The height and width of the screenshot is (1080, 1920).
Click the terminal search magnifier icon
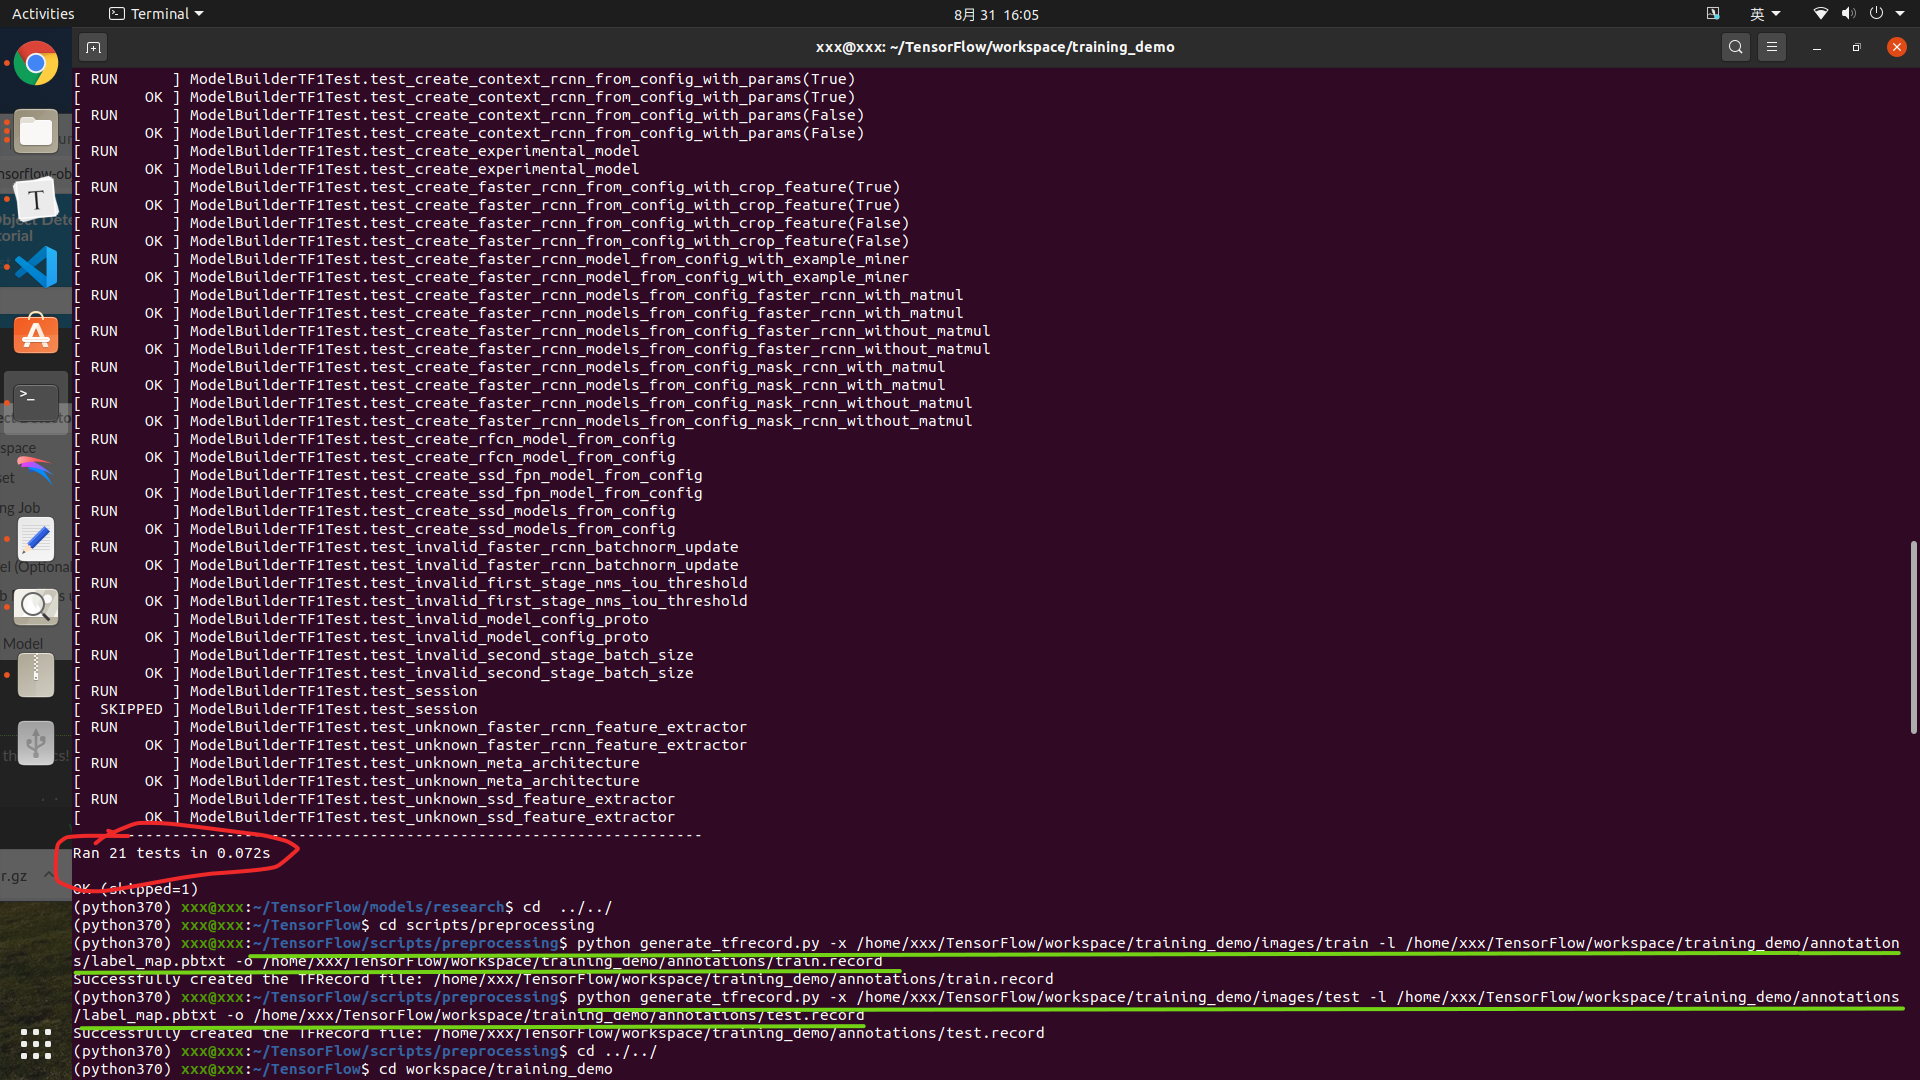point(1736,47)
